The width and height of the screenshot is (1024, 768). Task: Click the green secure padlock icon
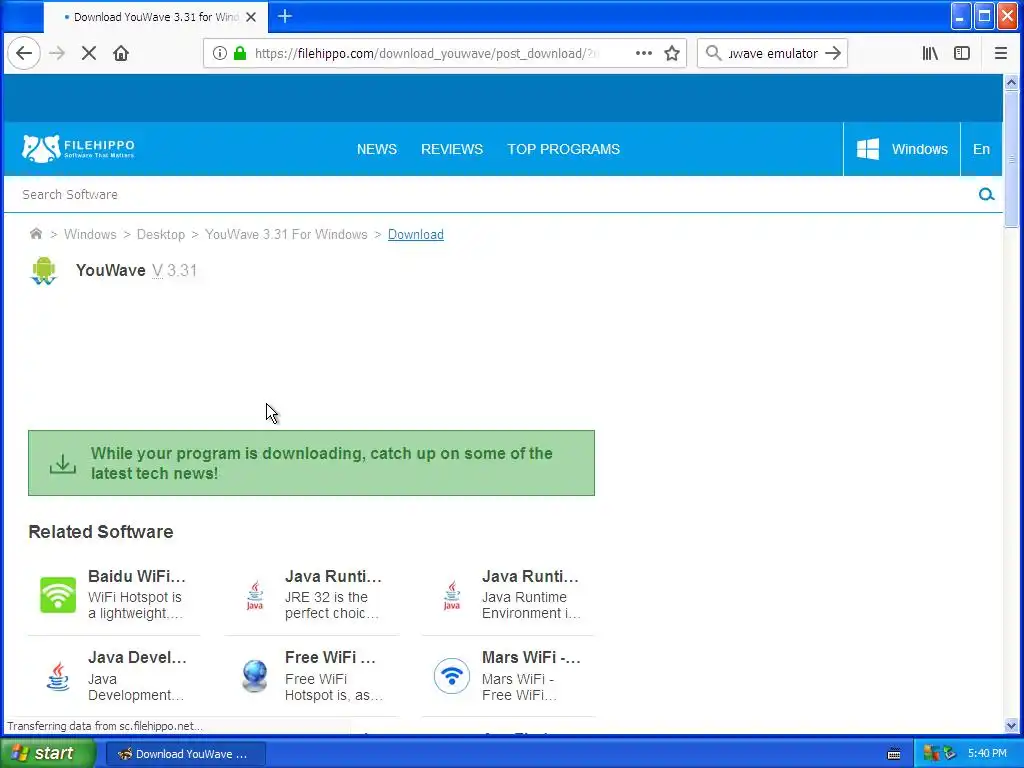tap(240, 54)
